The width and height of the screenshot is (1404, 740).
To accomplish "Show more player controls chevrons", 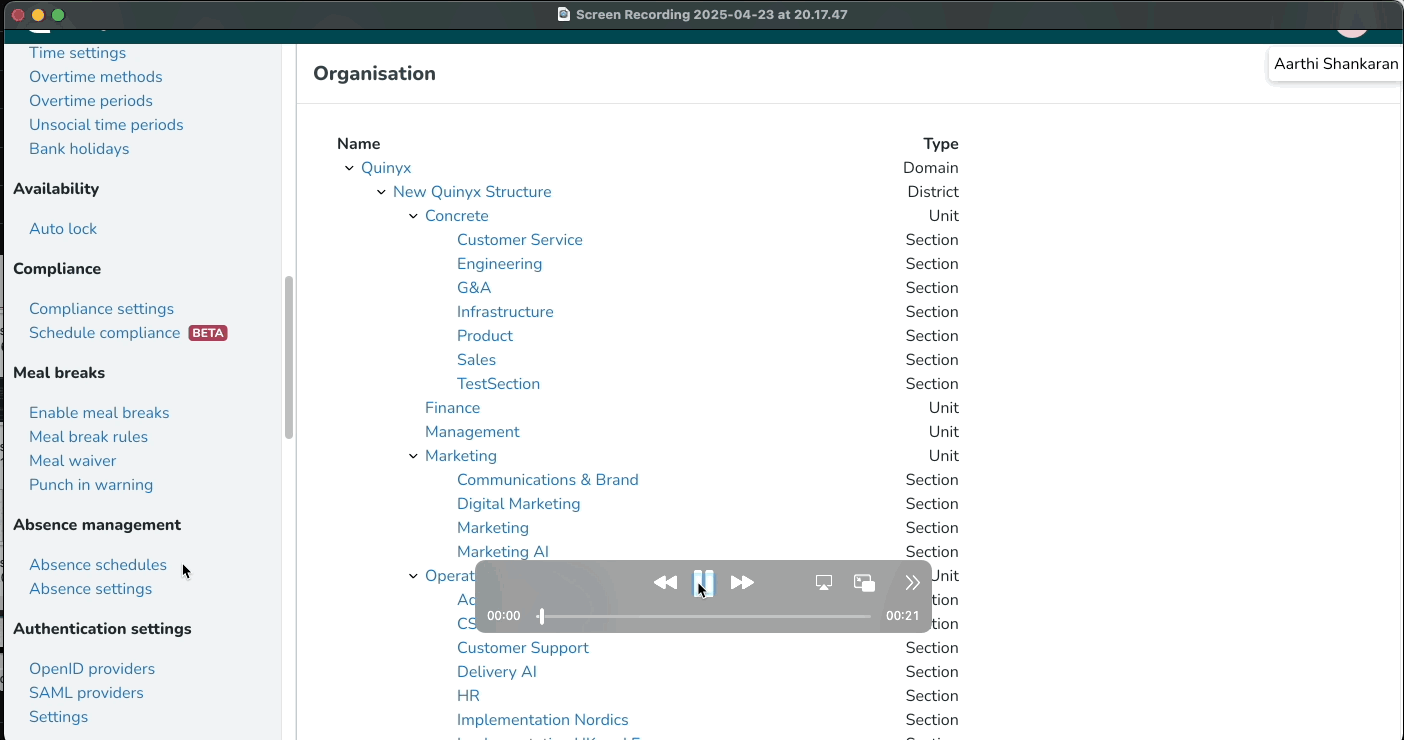I will 912,583.
